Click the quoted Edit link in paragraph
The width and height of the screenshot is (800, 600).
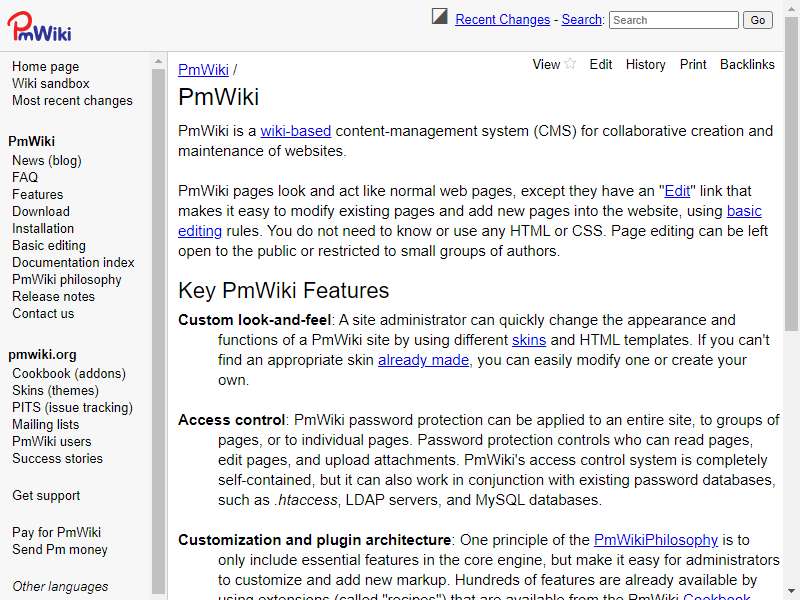677,191
